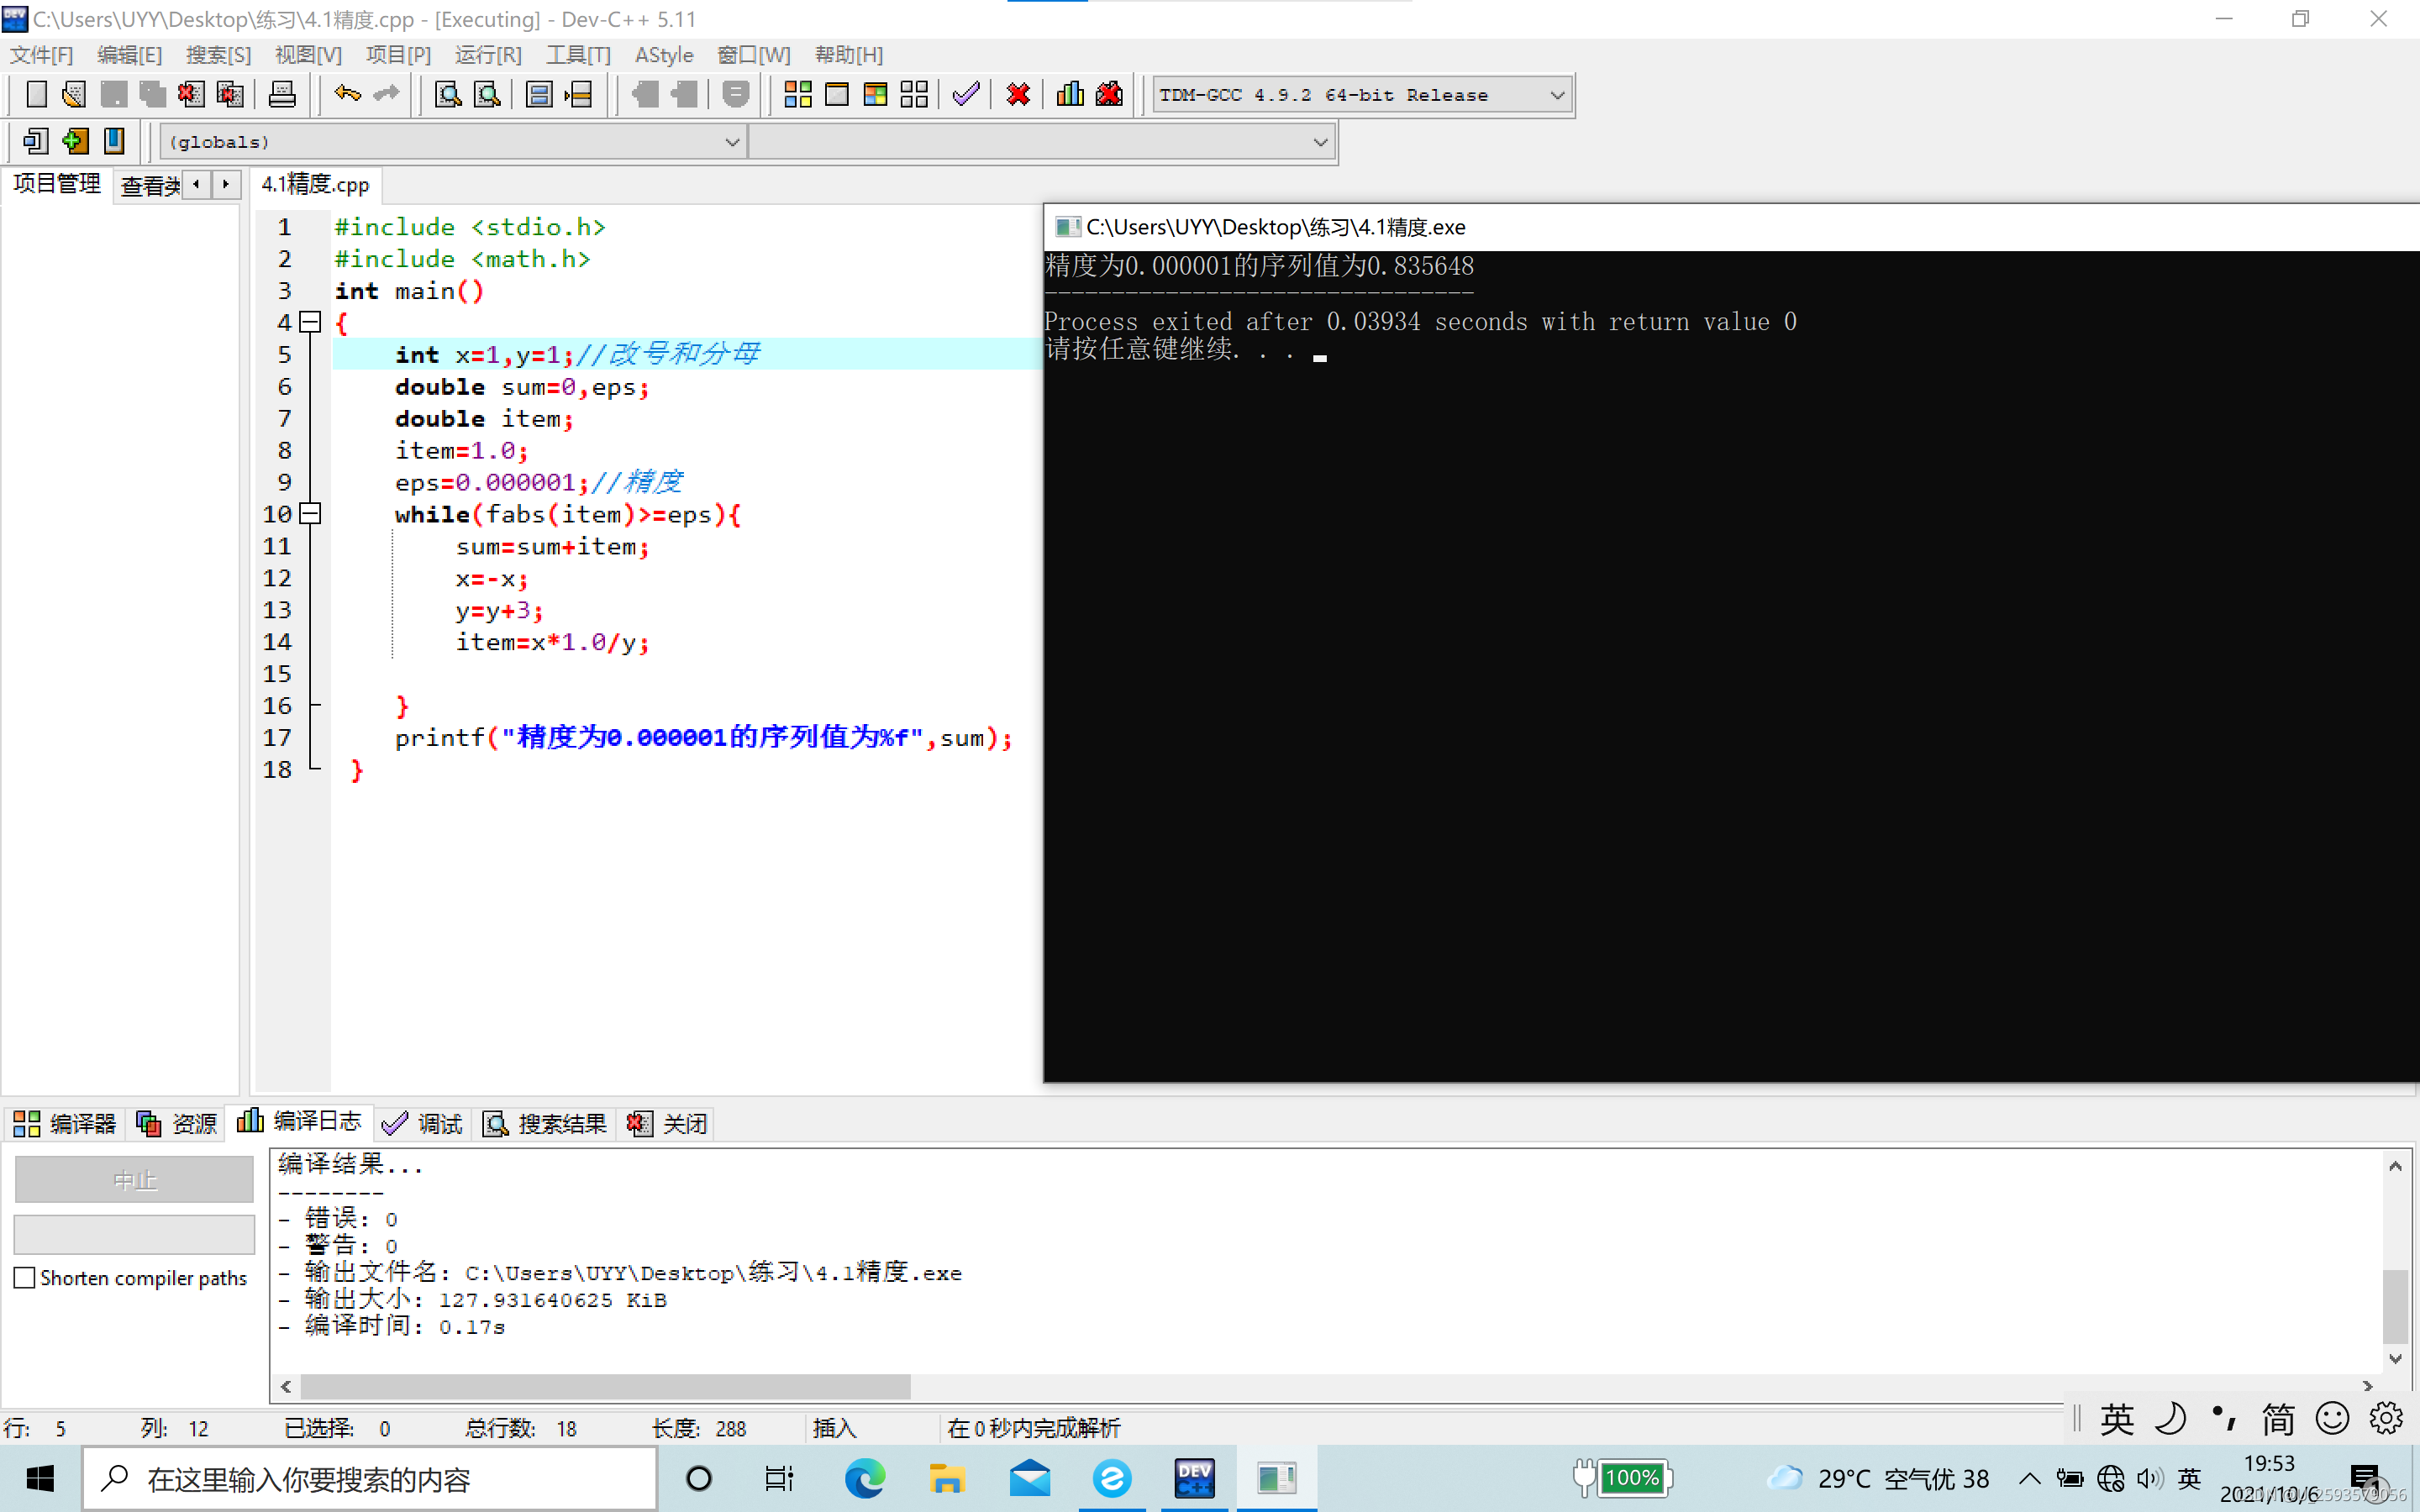The height and width of the screenshot is (1512, 2420).
Task: Switch to the 搜索结果 bottom tab
Action: [x=545, y=1124]
